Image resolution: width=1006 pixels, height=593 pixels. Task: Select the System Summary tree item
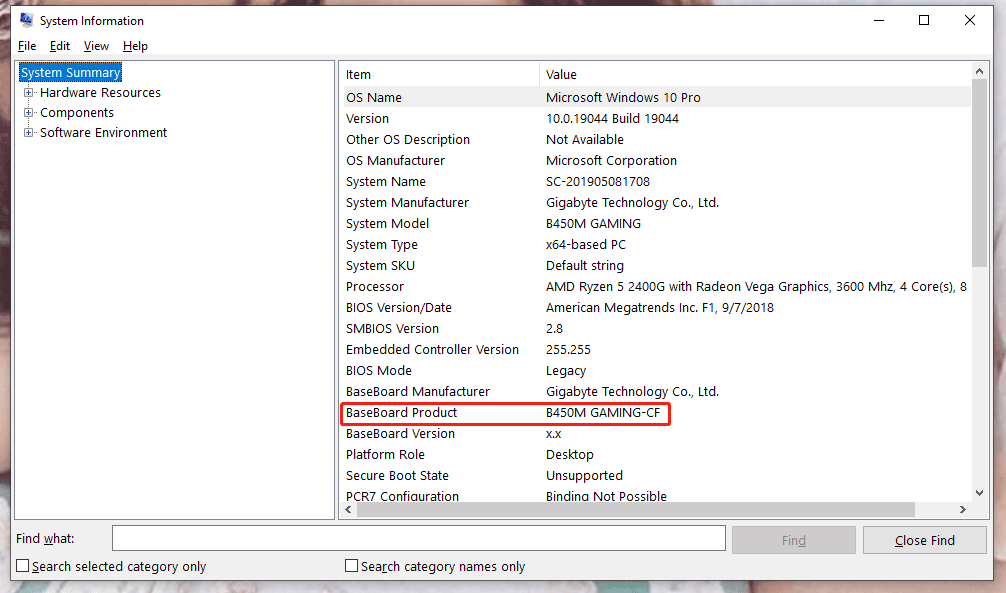pyautogui.click(x=70, y=72)
